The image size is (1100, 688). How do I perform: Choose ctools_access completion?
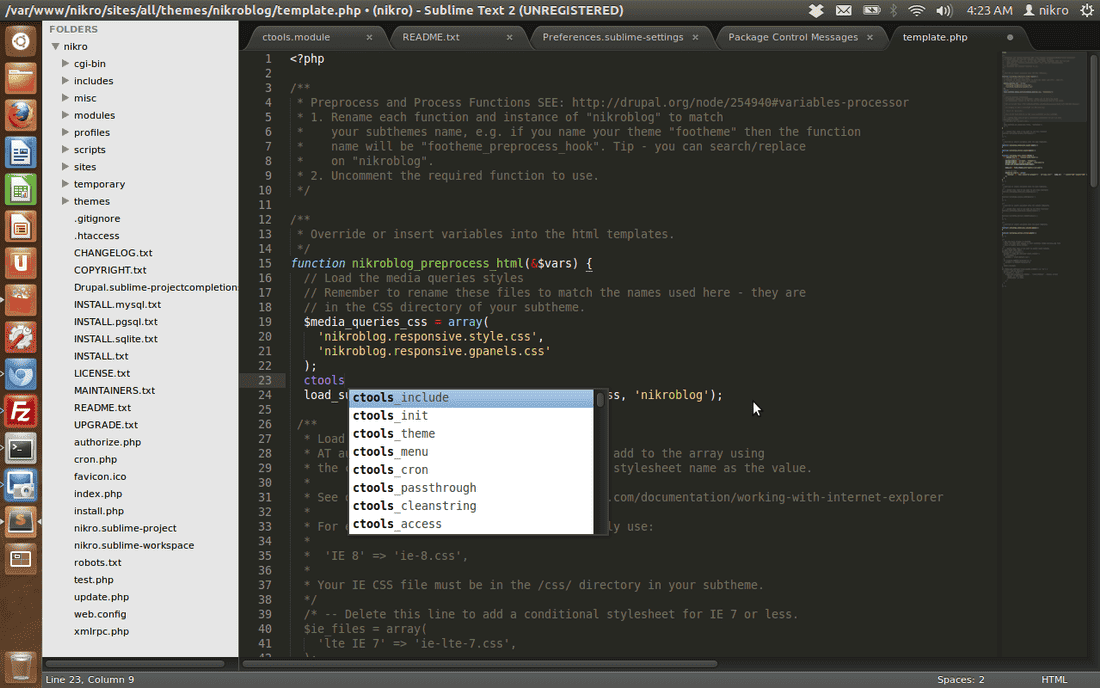[x=471, y=525]
